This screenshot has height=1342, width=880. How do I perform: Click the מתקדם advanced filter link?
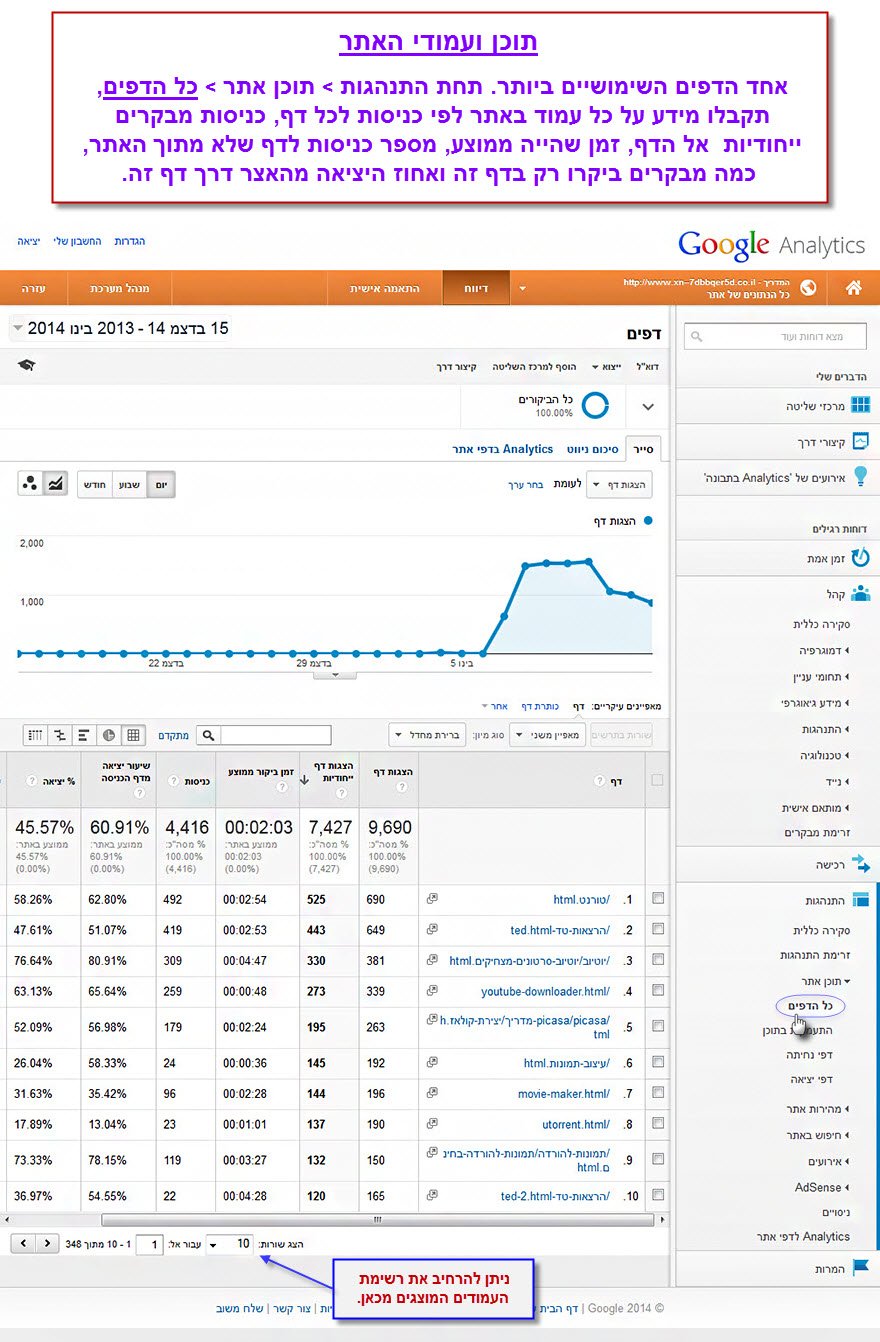173,735
